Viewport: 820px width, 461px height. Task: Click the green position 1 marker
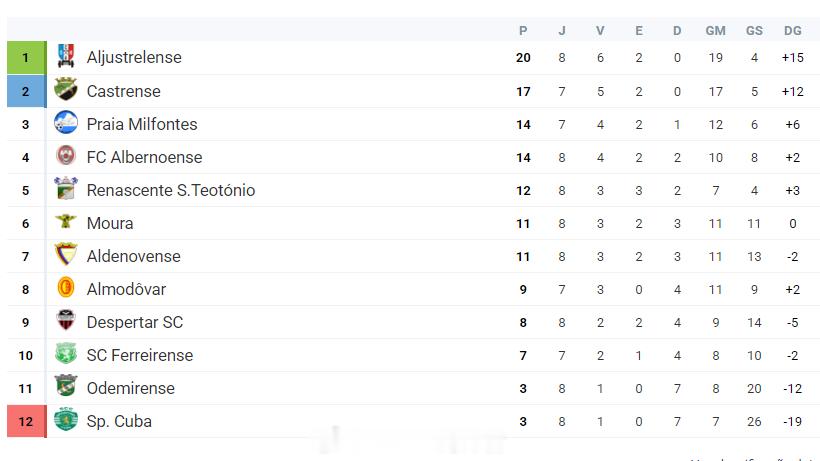click(x=26, y=57)
